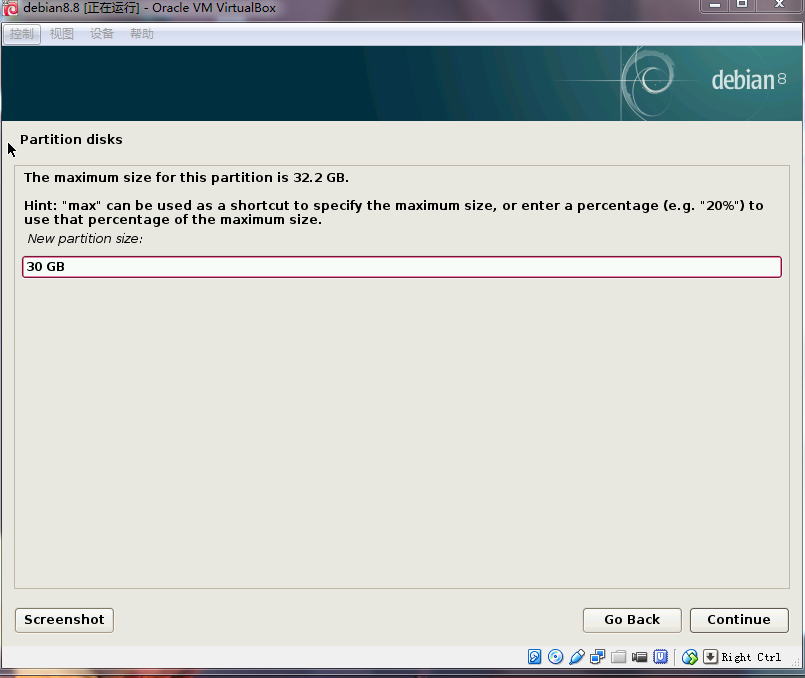Click the Screenshot button

coord(64,620)
